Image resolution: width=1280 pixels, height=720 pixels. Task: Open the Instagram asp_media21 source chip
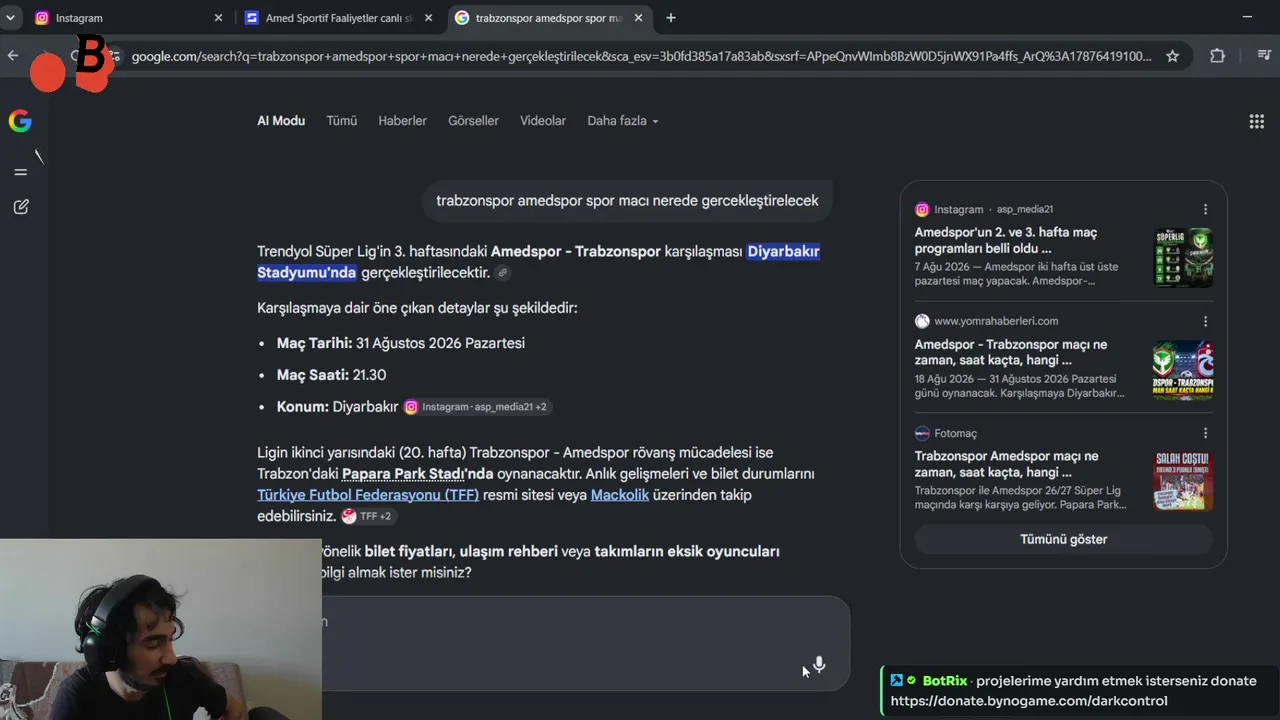coord(476,407)
